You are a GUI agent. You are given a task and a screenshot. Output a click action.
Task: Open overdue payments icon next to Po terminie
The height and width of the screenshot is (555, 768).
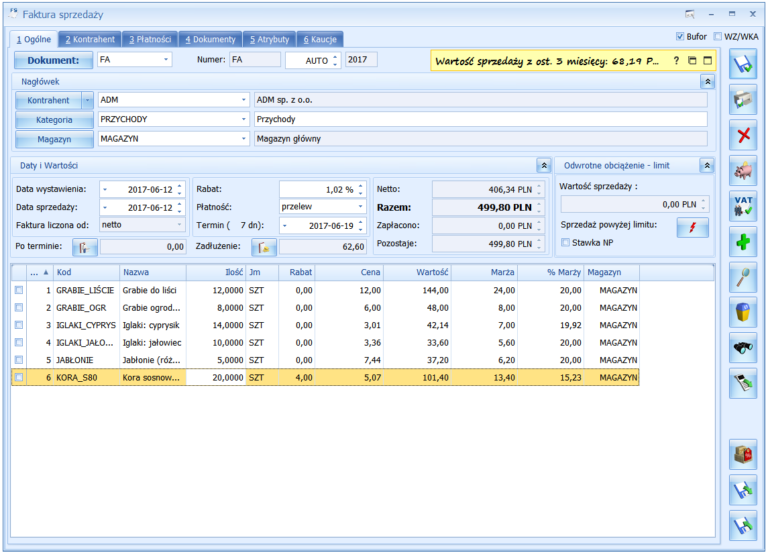pos(85,247)
